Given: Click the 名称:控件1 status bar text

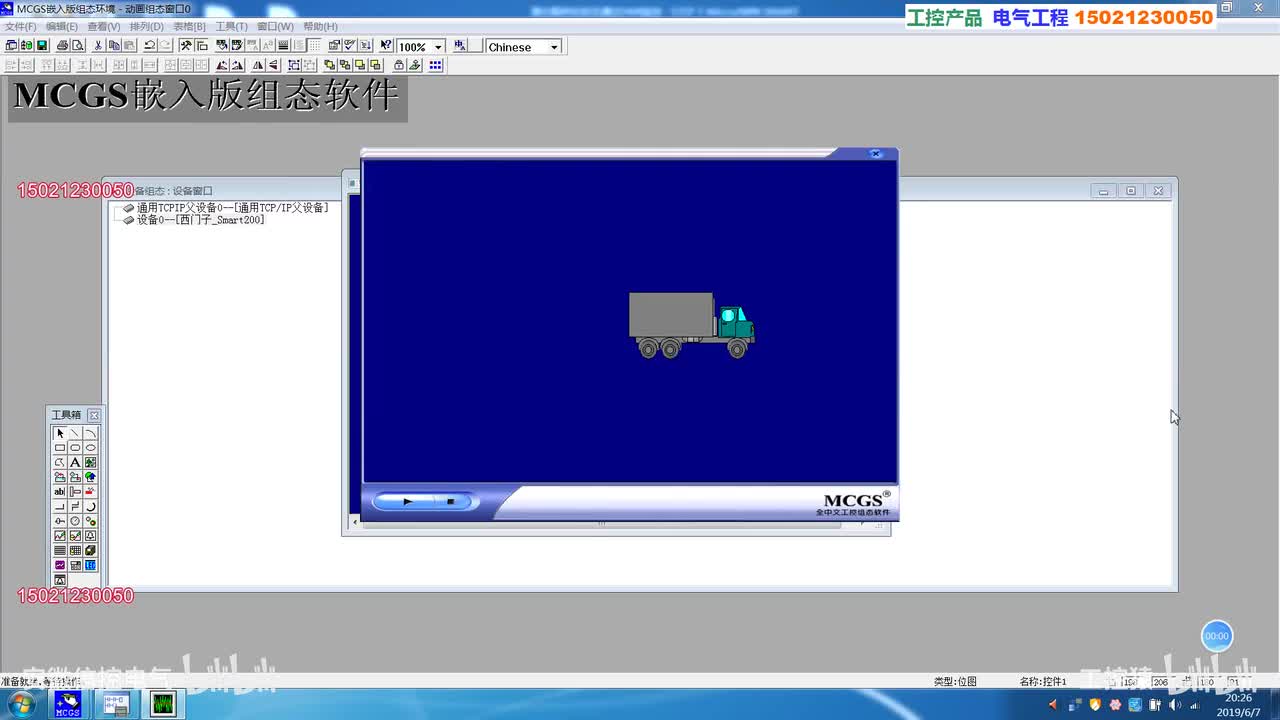Looking at the screenshot, I should coord(1043,682).
